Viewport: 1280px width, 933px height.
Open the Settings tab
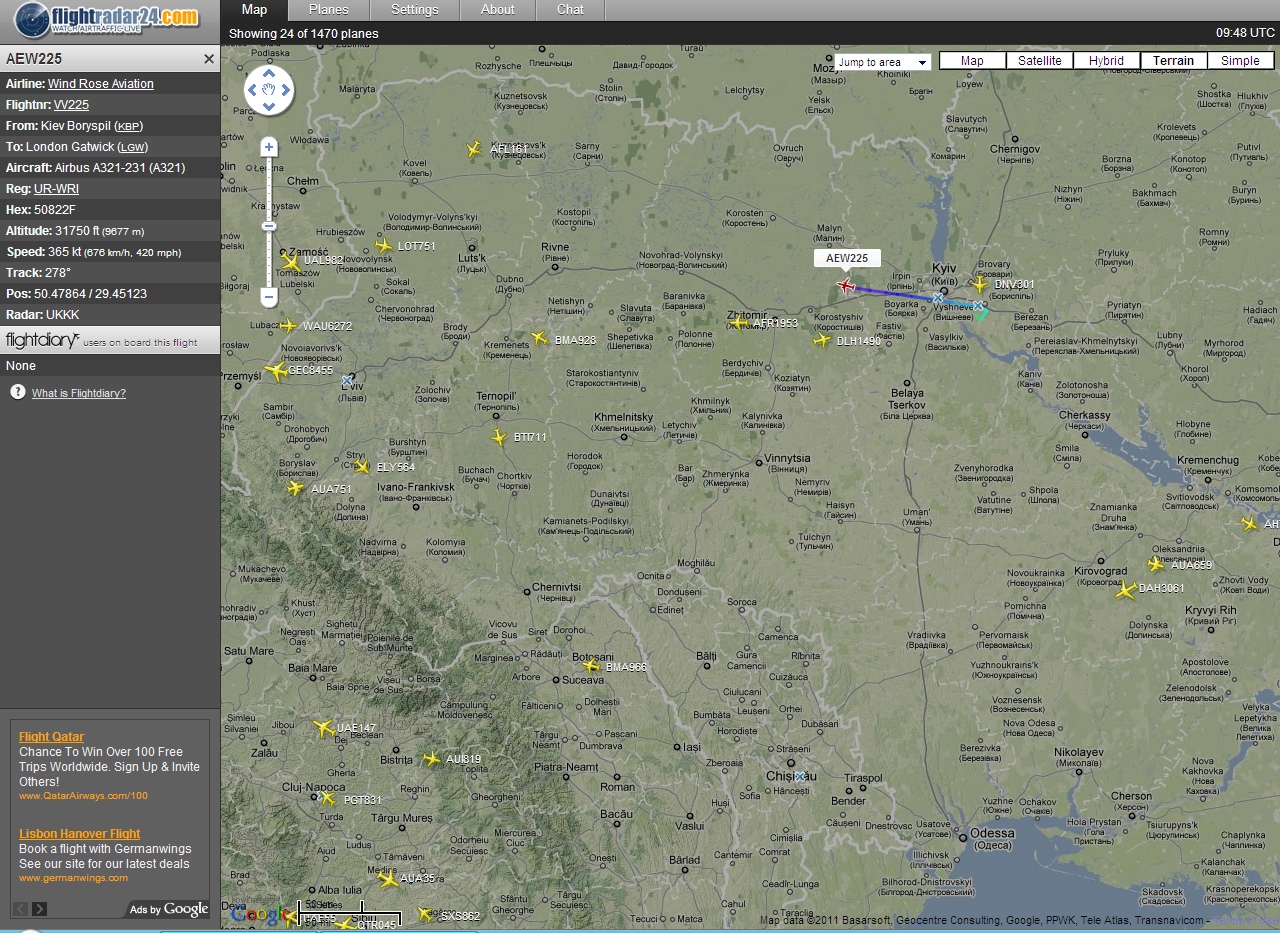coord(414,10)
